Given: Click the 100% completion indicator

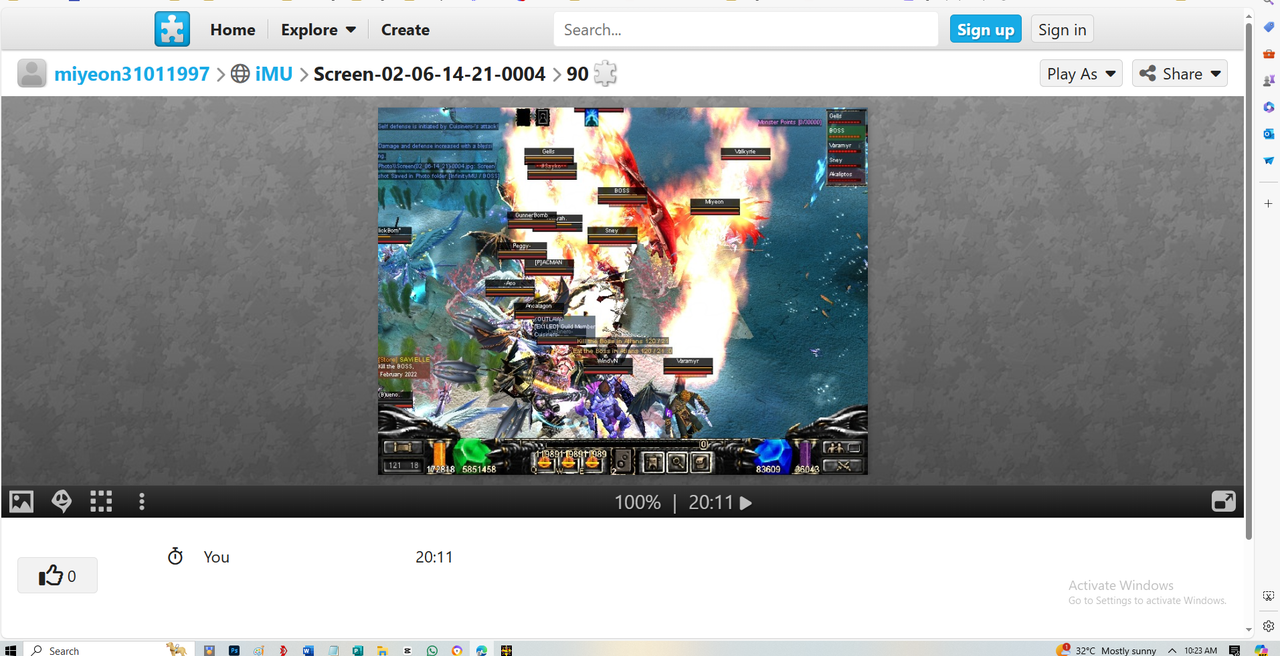Looking at the screenshot, I should point(637,503).
